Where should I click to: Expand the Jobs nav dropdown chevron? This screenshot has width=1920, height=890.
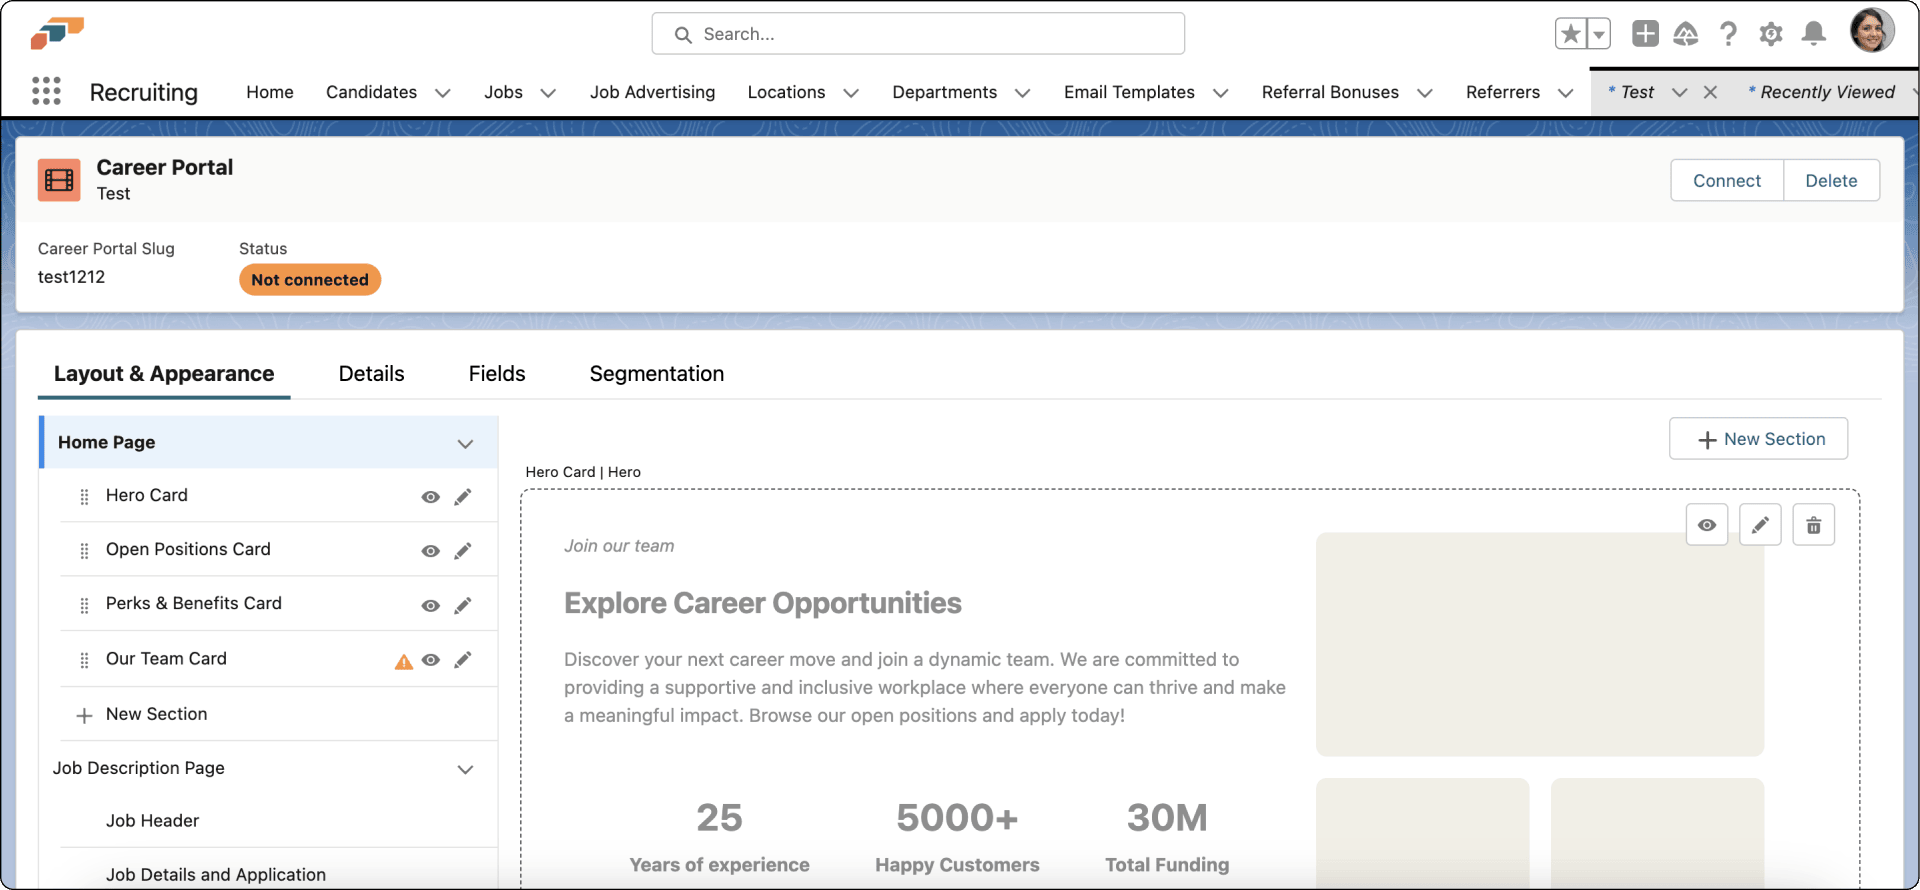tap(548, 93)
